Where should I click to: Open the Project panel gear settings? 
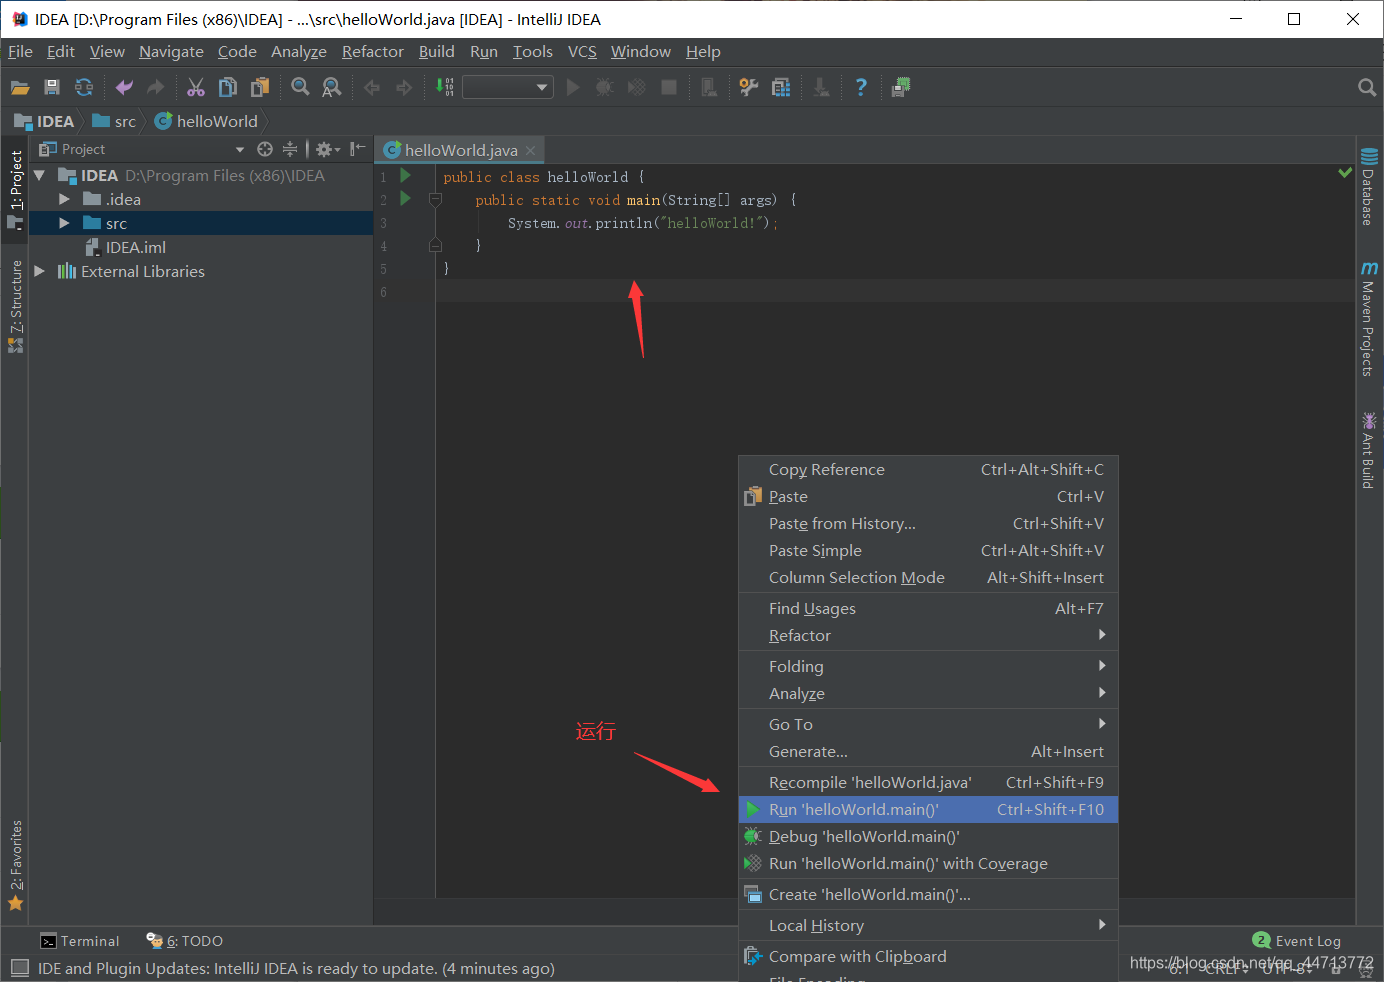(x=326, y=149)
